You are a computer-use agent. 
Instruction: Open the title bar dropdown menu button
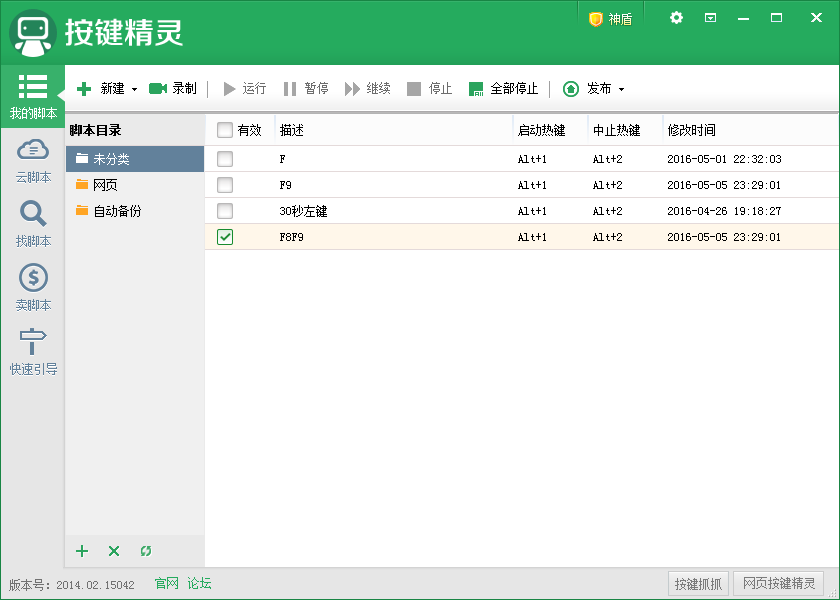click(x=710, y=18)
